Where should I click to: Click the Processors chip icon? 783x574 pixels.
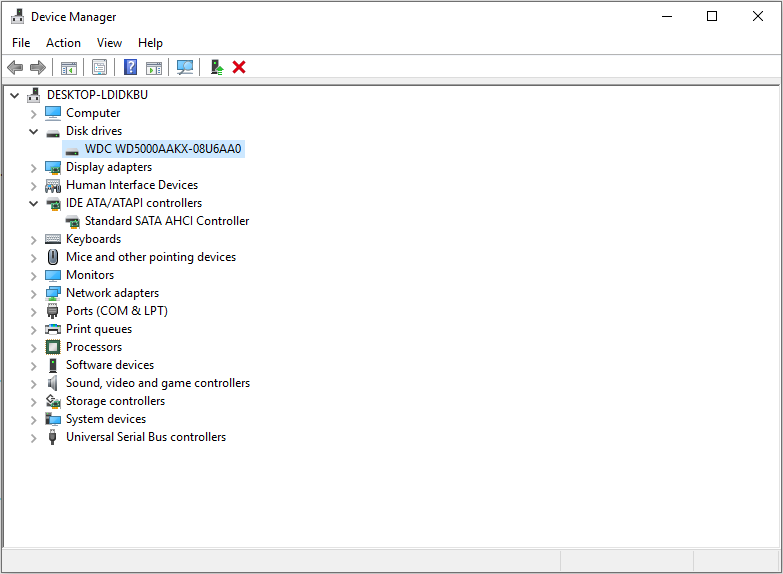point(53,347)
